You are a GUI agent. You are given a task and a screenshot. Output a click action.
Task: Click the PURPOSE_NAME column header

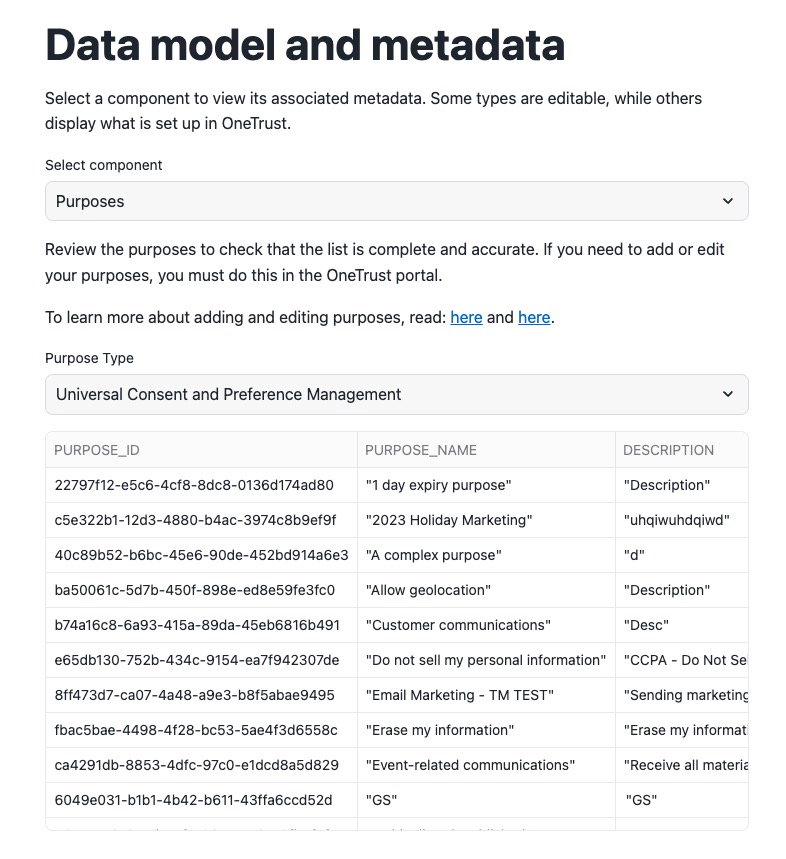coord(421,450)
